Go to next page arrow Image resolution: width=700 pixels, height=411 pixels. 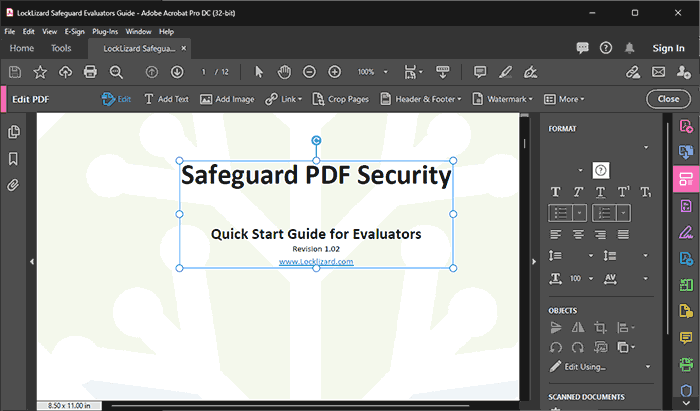(x=177, y=72)
